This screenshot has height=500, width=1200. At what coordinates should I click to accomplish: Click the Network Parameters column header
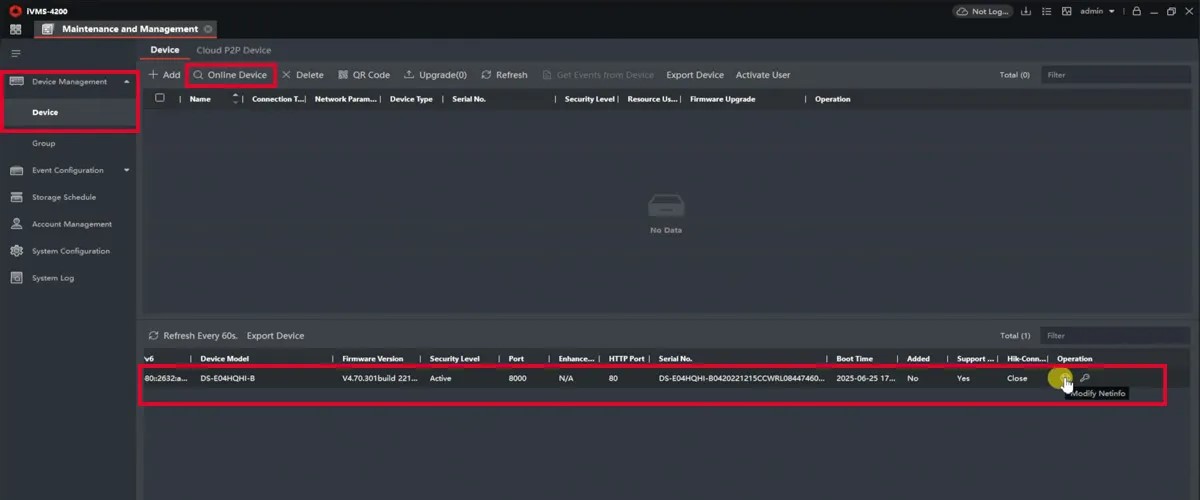[x=346, y=99]
